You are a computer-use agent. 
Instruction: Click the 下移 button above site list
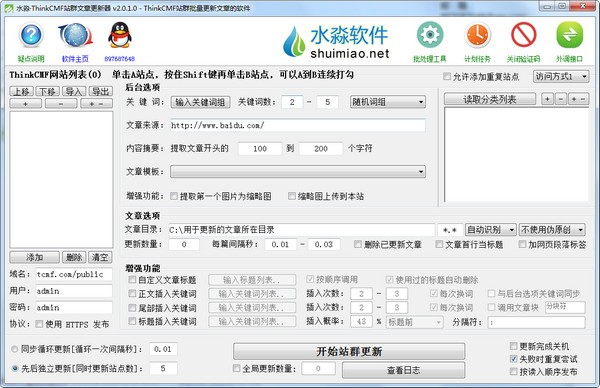[47, 91]
